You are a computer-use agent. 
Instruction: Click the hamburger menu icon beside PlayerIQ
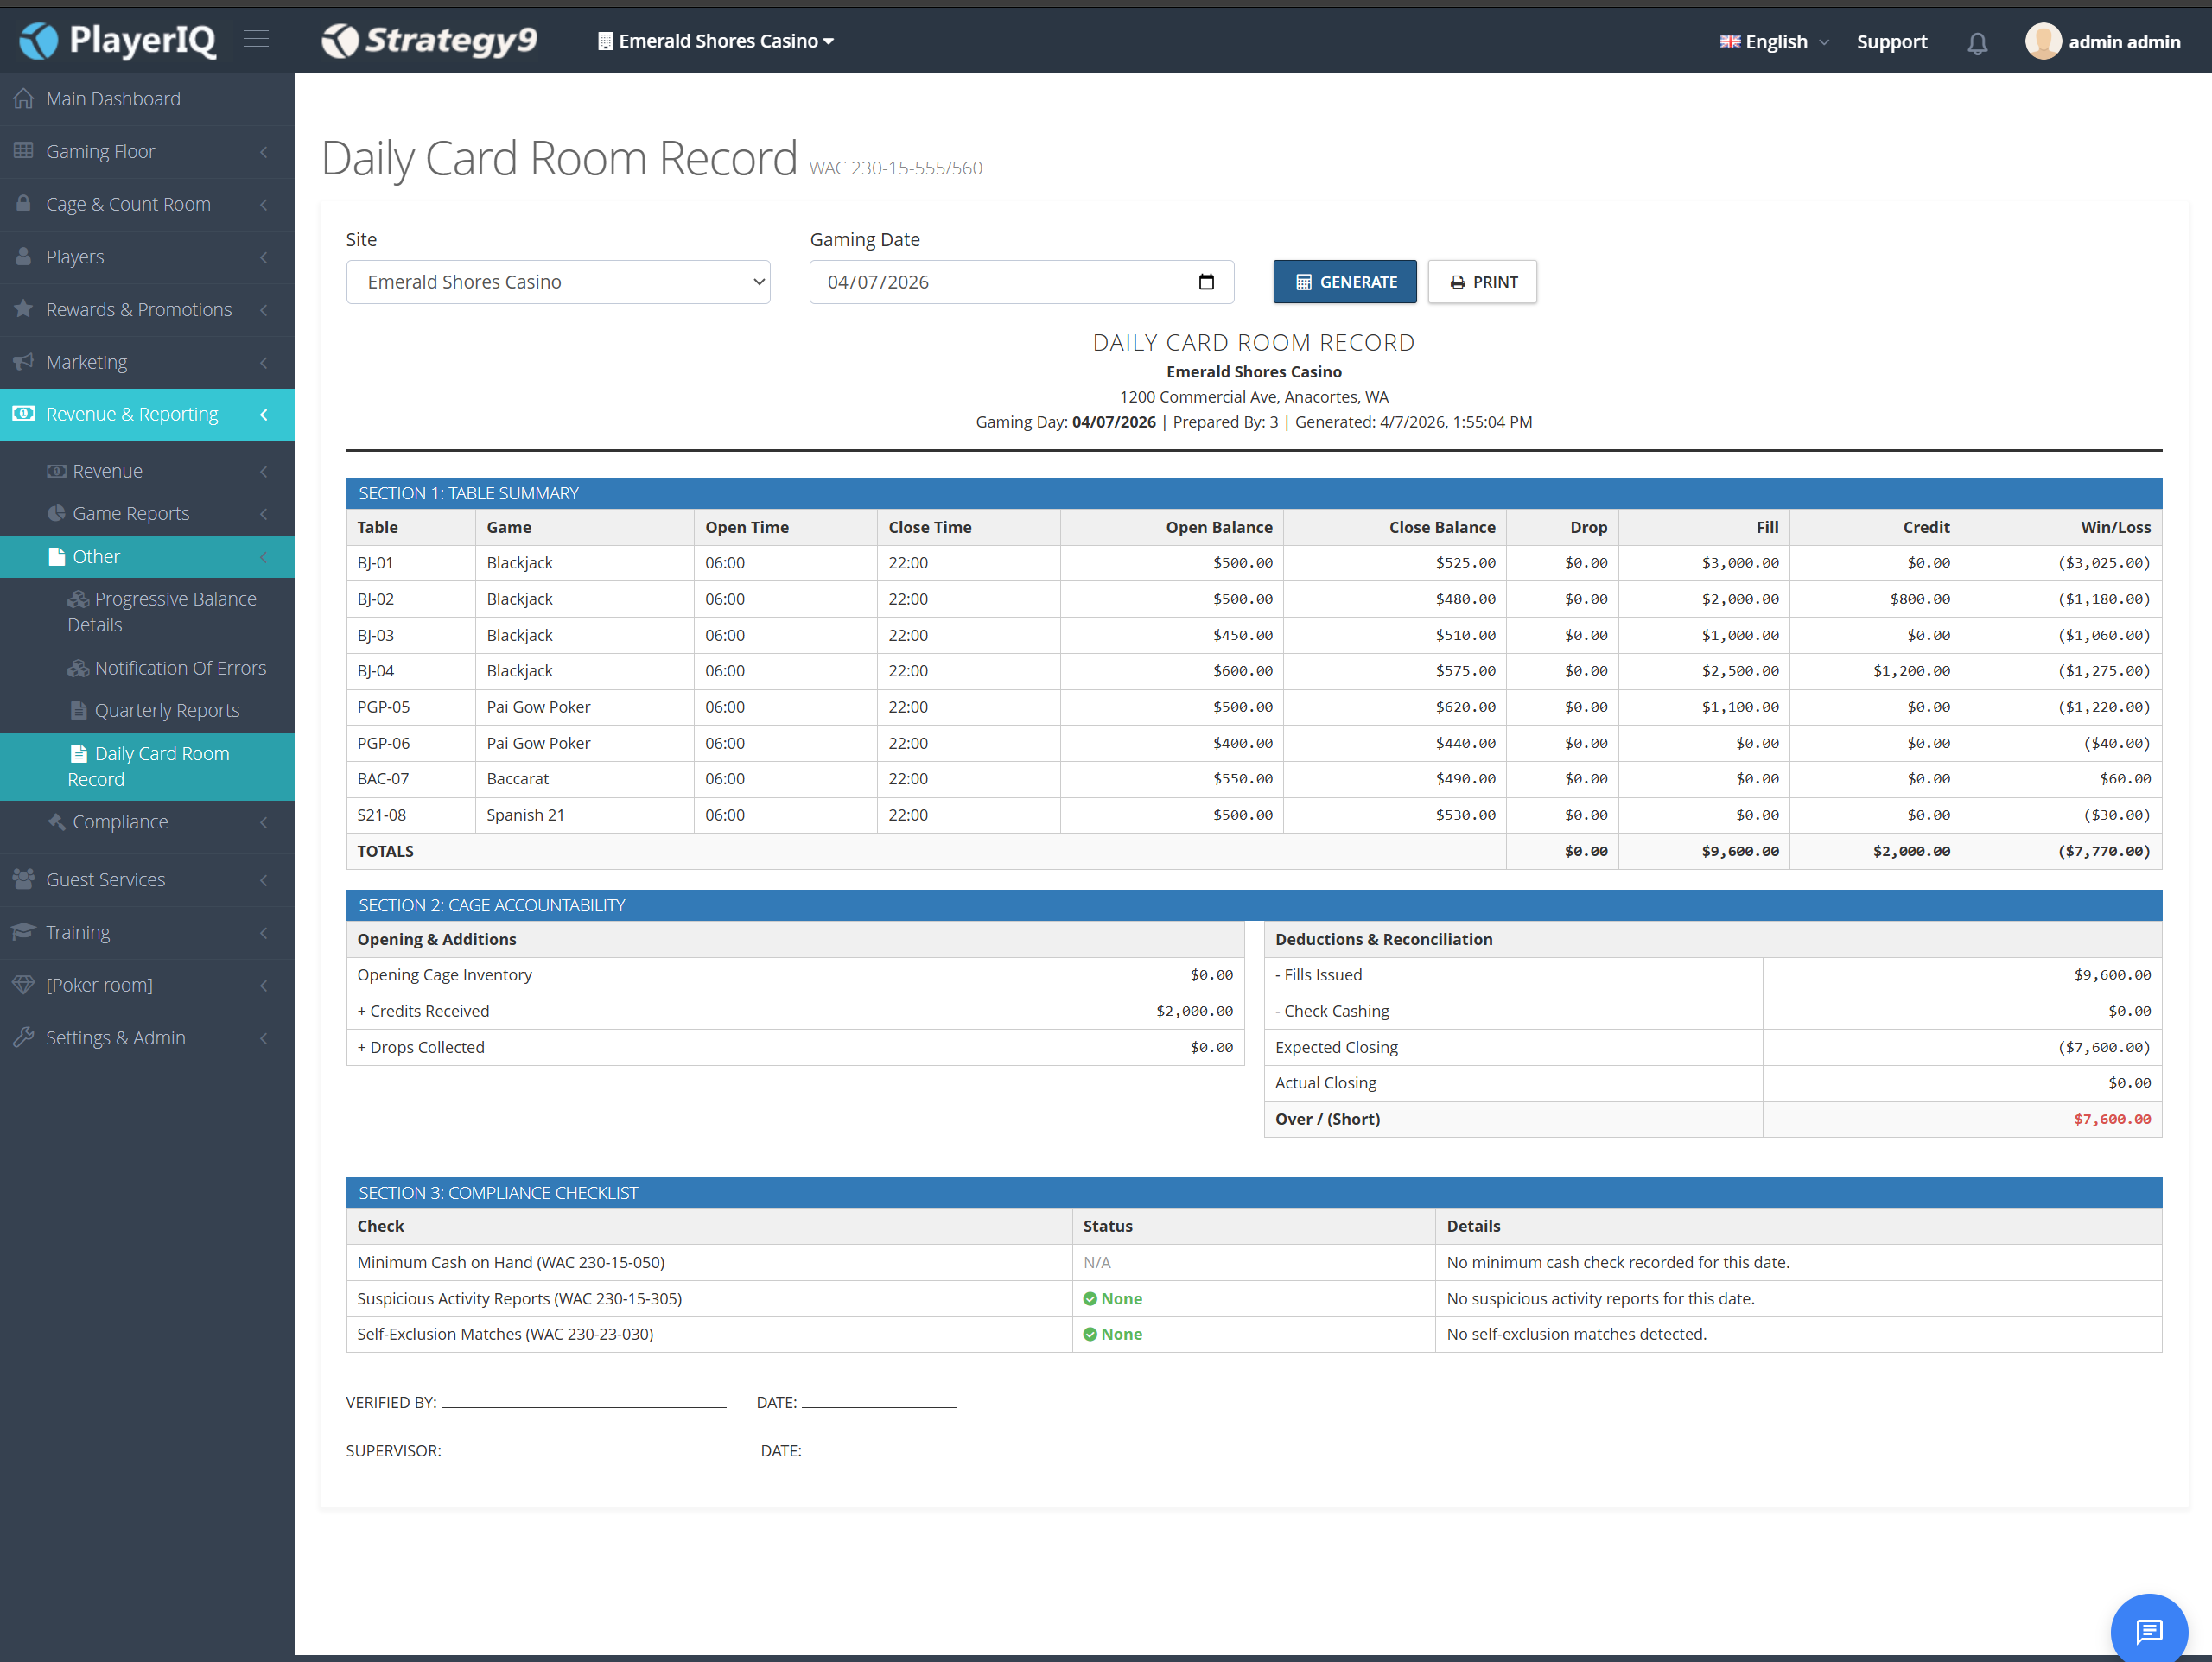tap(257, 40)
